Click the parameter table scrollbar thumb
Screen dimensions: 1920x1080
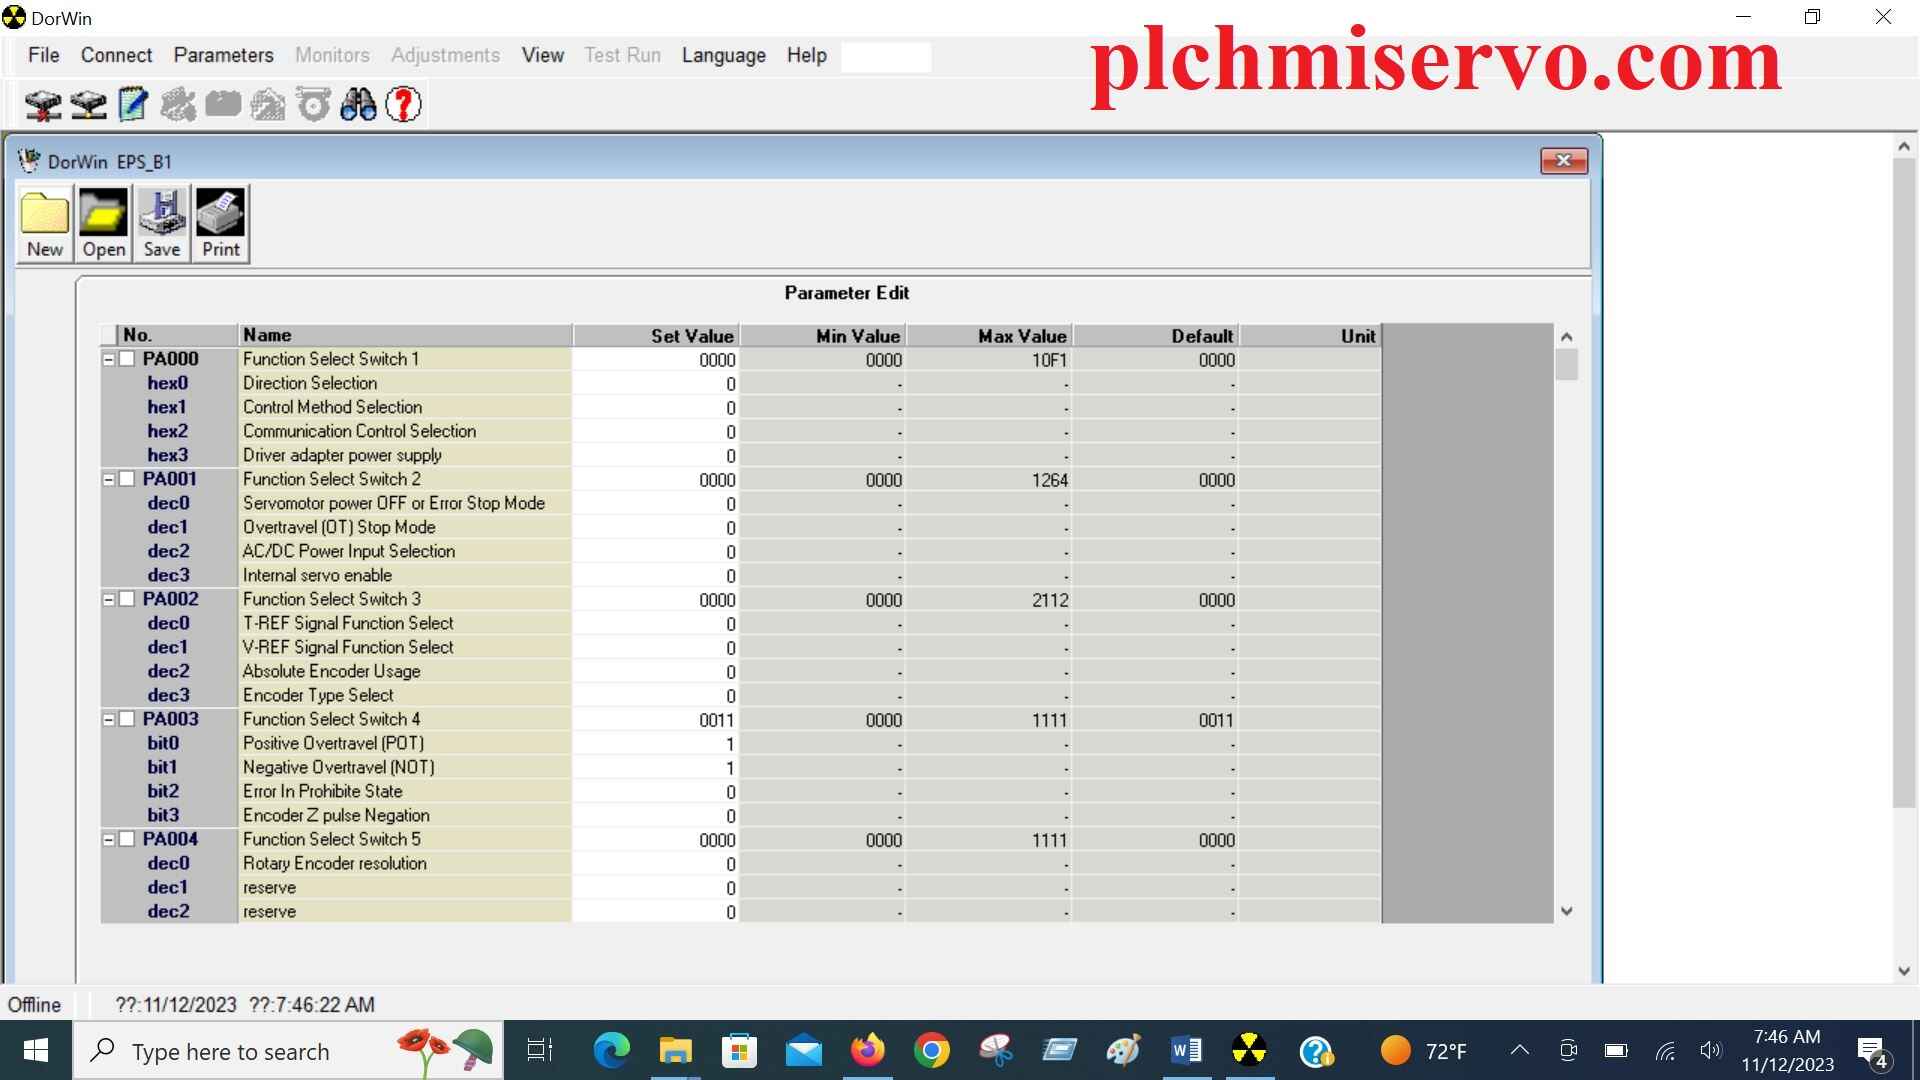pos(1567,364)
